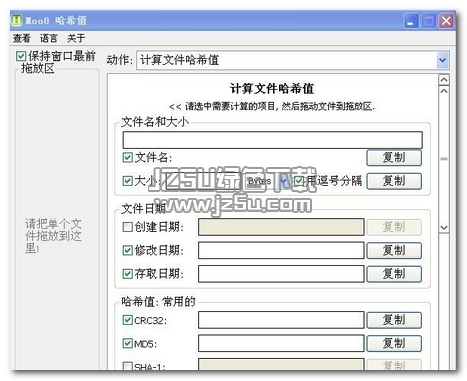Viewport: 467px width, 381px height.
Task: Toggle the 大小 checkbox
Action: coord(127,181)
